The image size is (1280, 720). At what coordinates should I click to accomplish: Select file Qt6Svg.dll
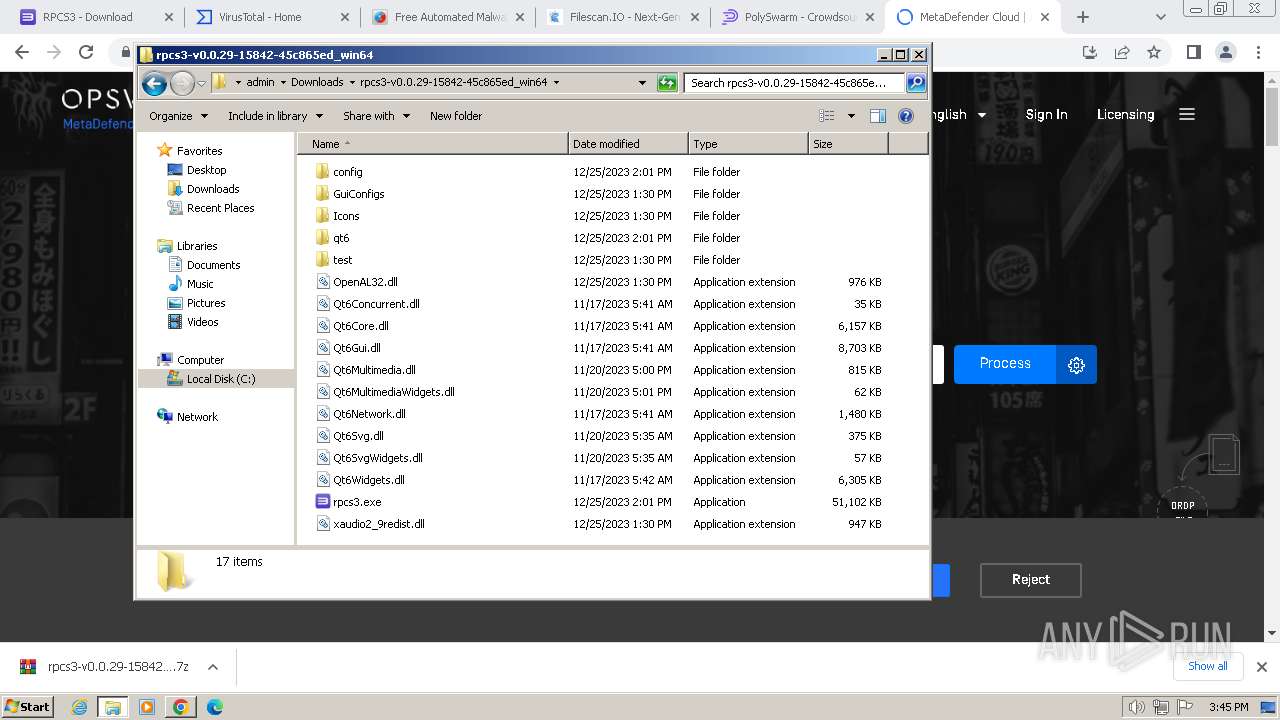click(x=358, y=436)
